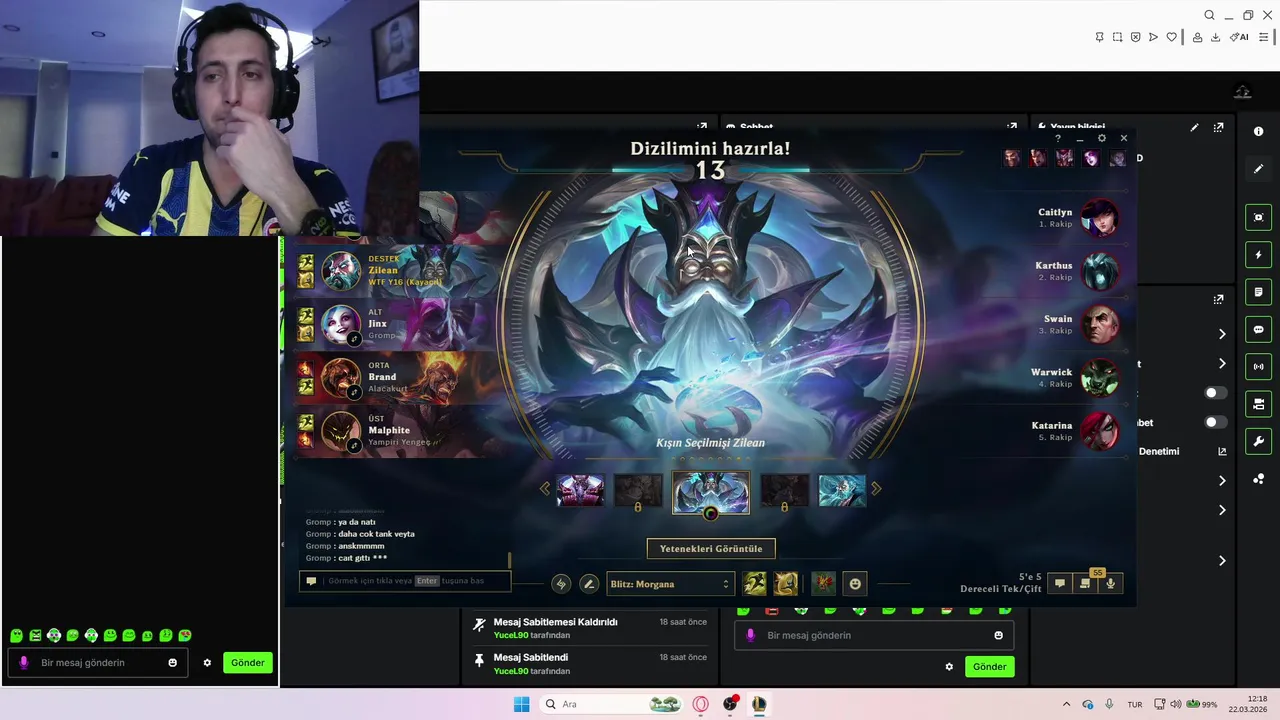
Task: Select the second summoner spell slot
Action: [x=786, y=583]
